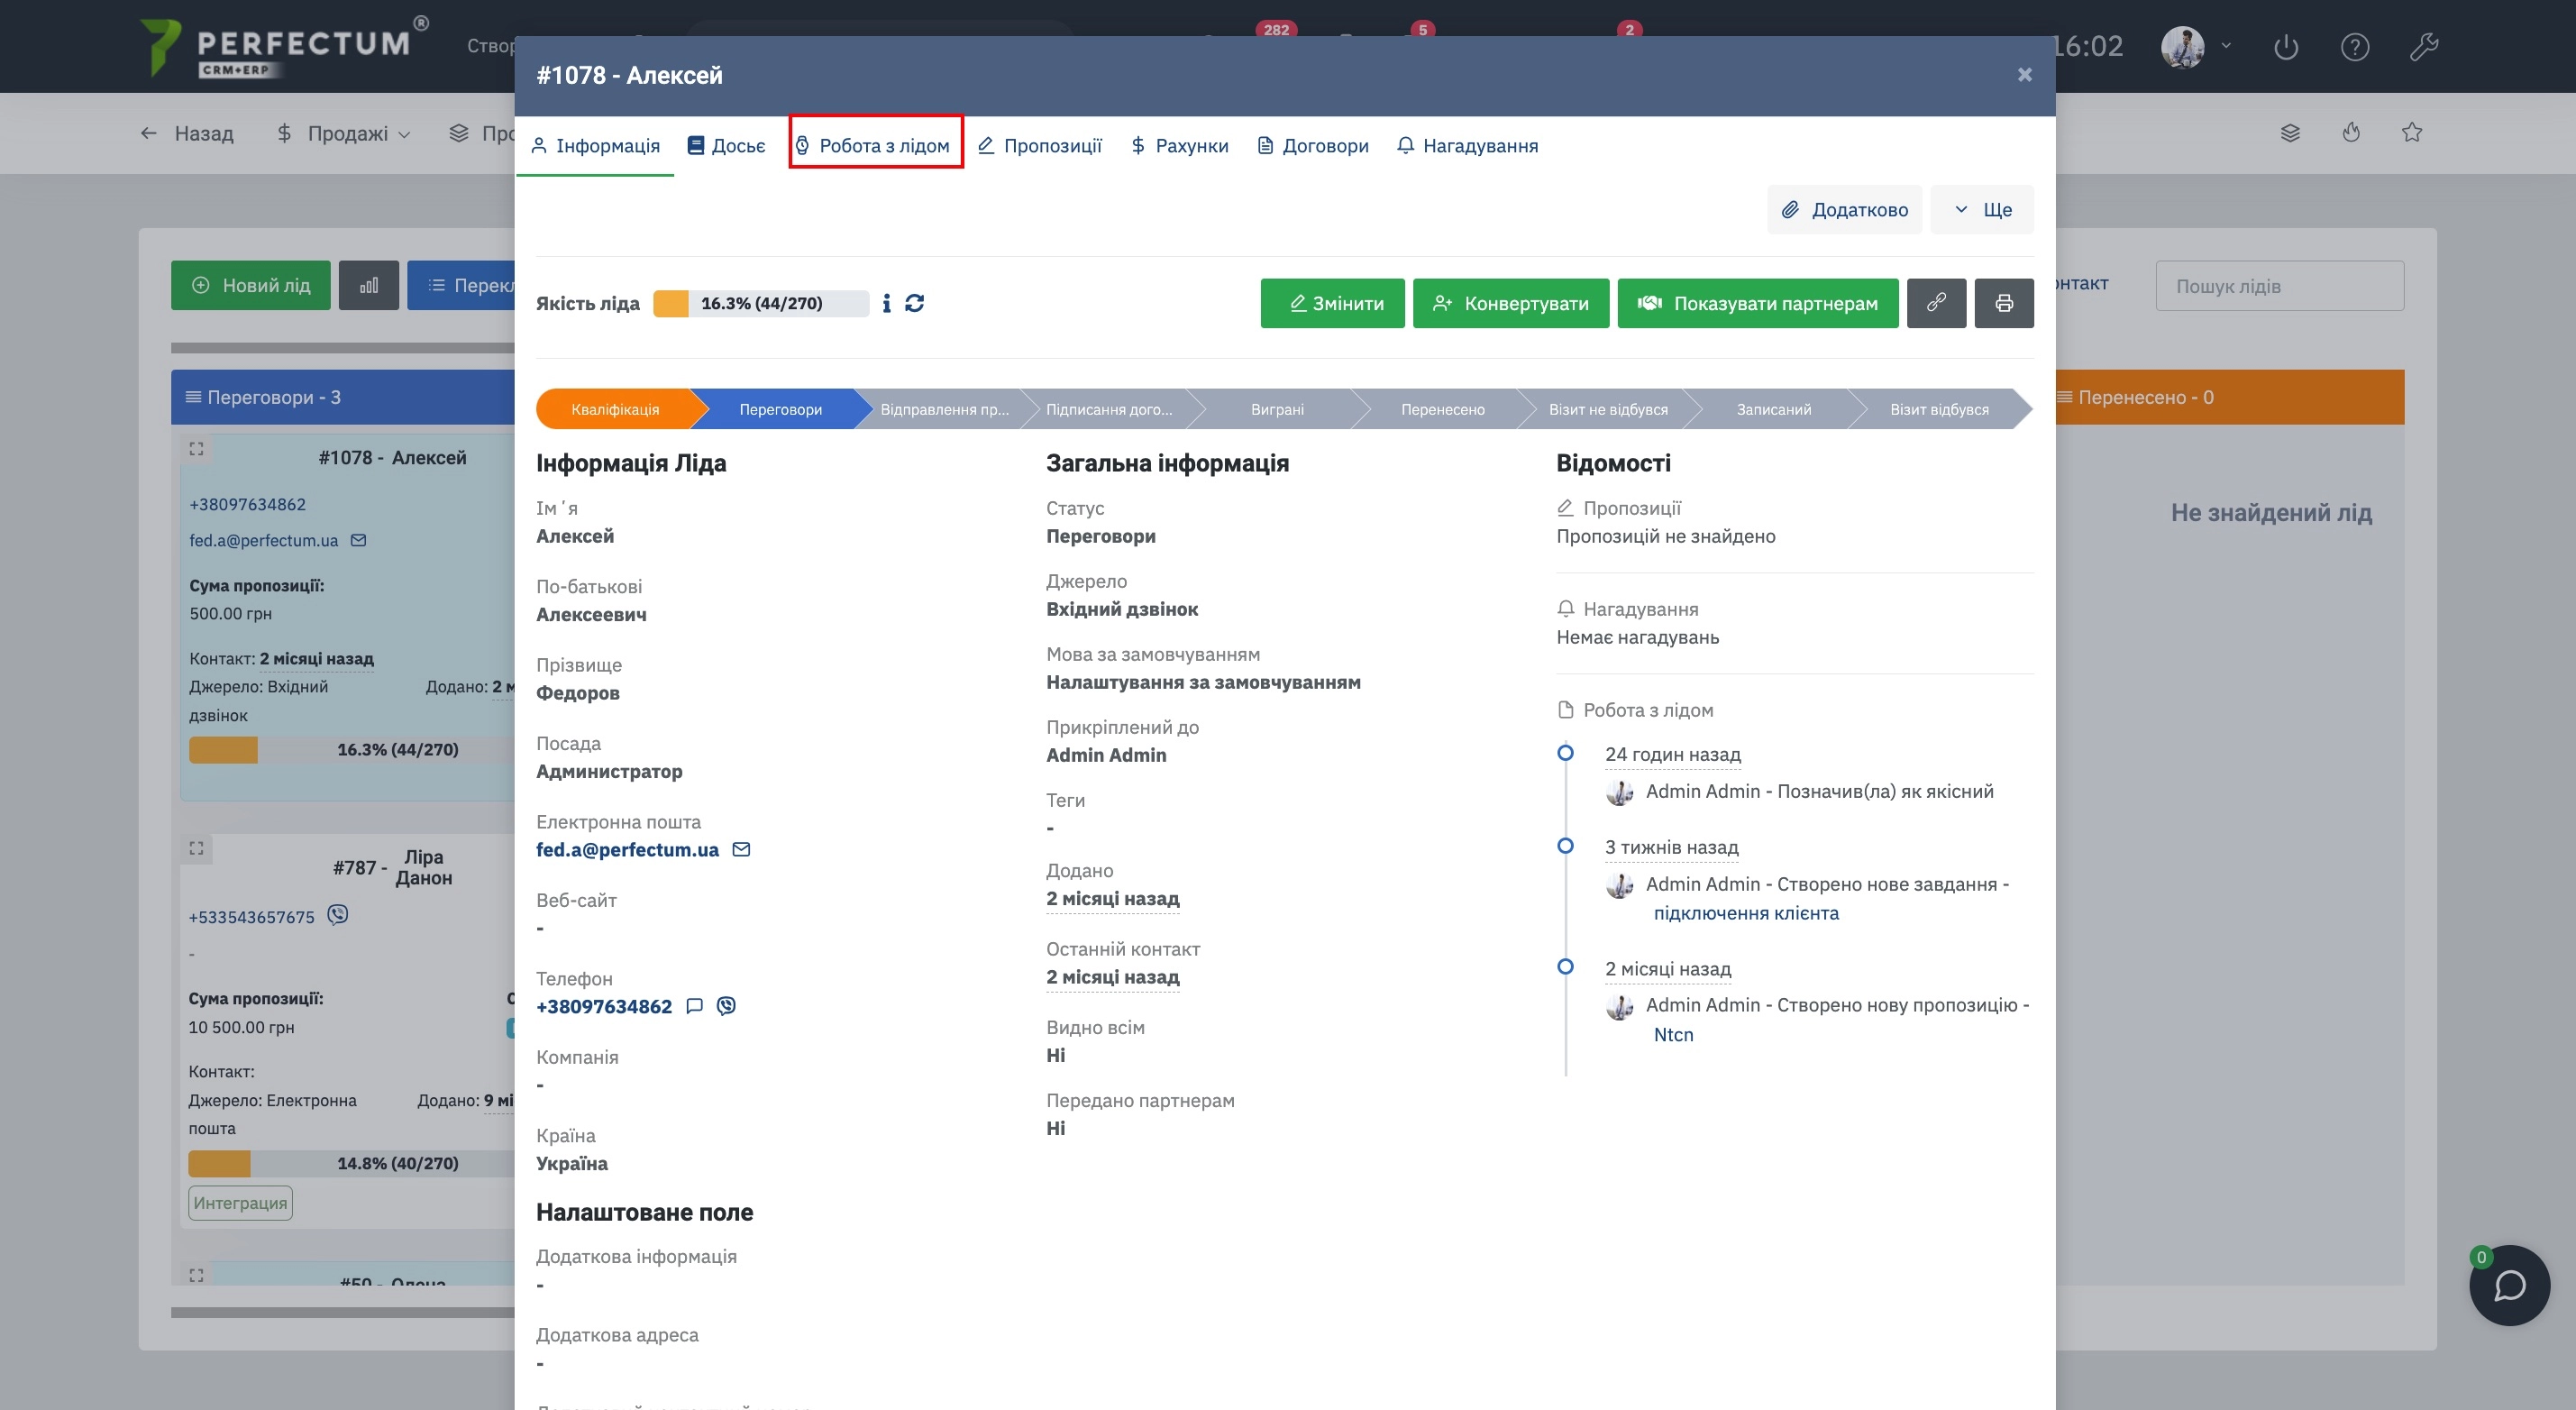Select the Візит відбувся pipeline stage
The height and width of the screenshot is (1410, 2576).
[x=1939, y=409]
